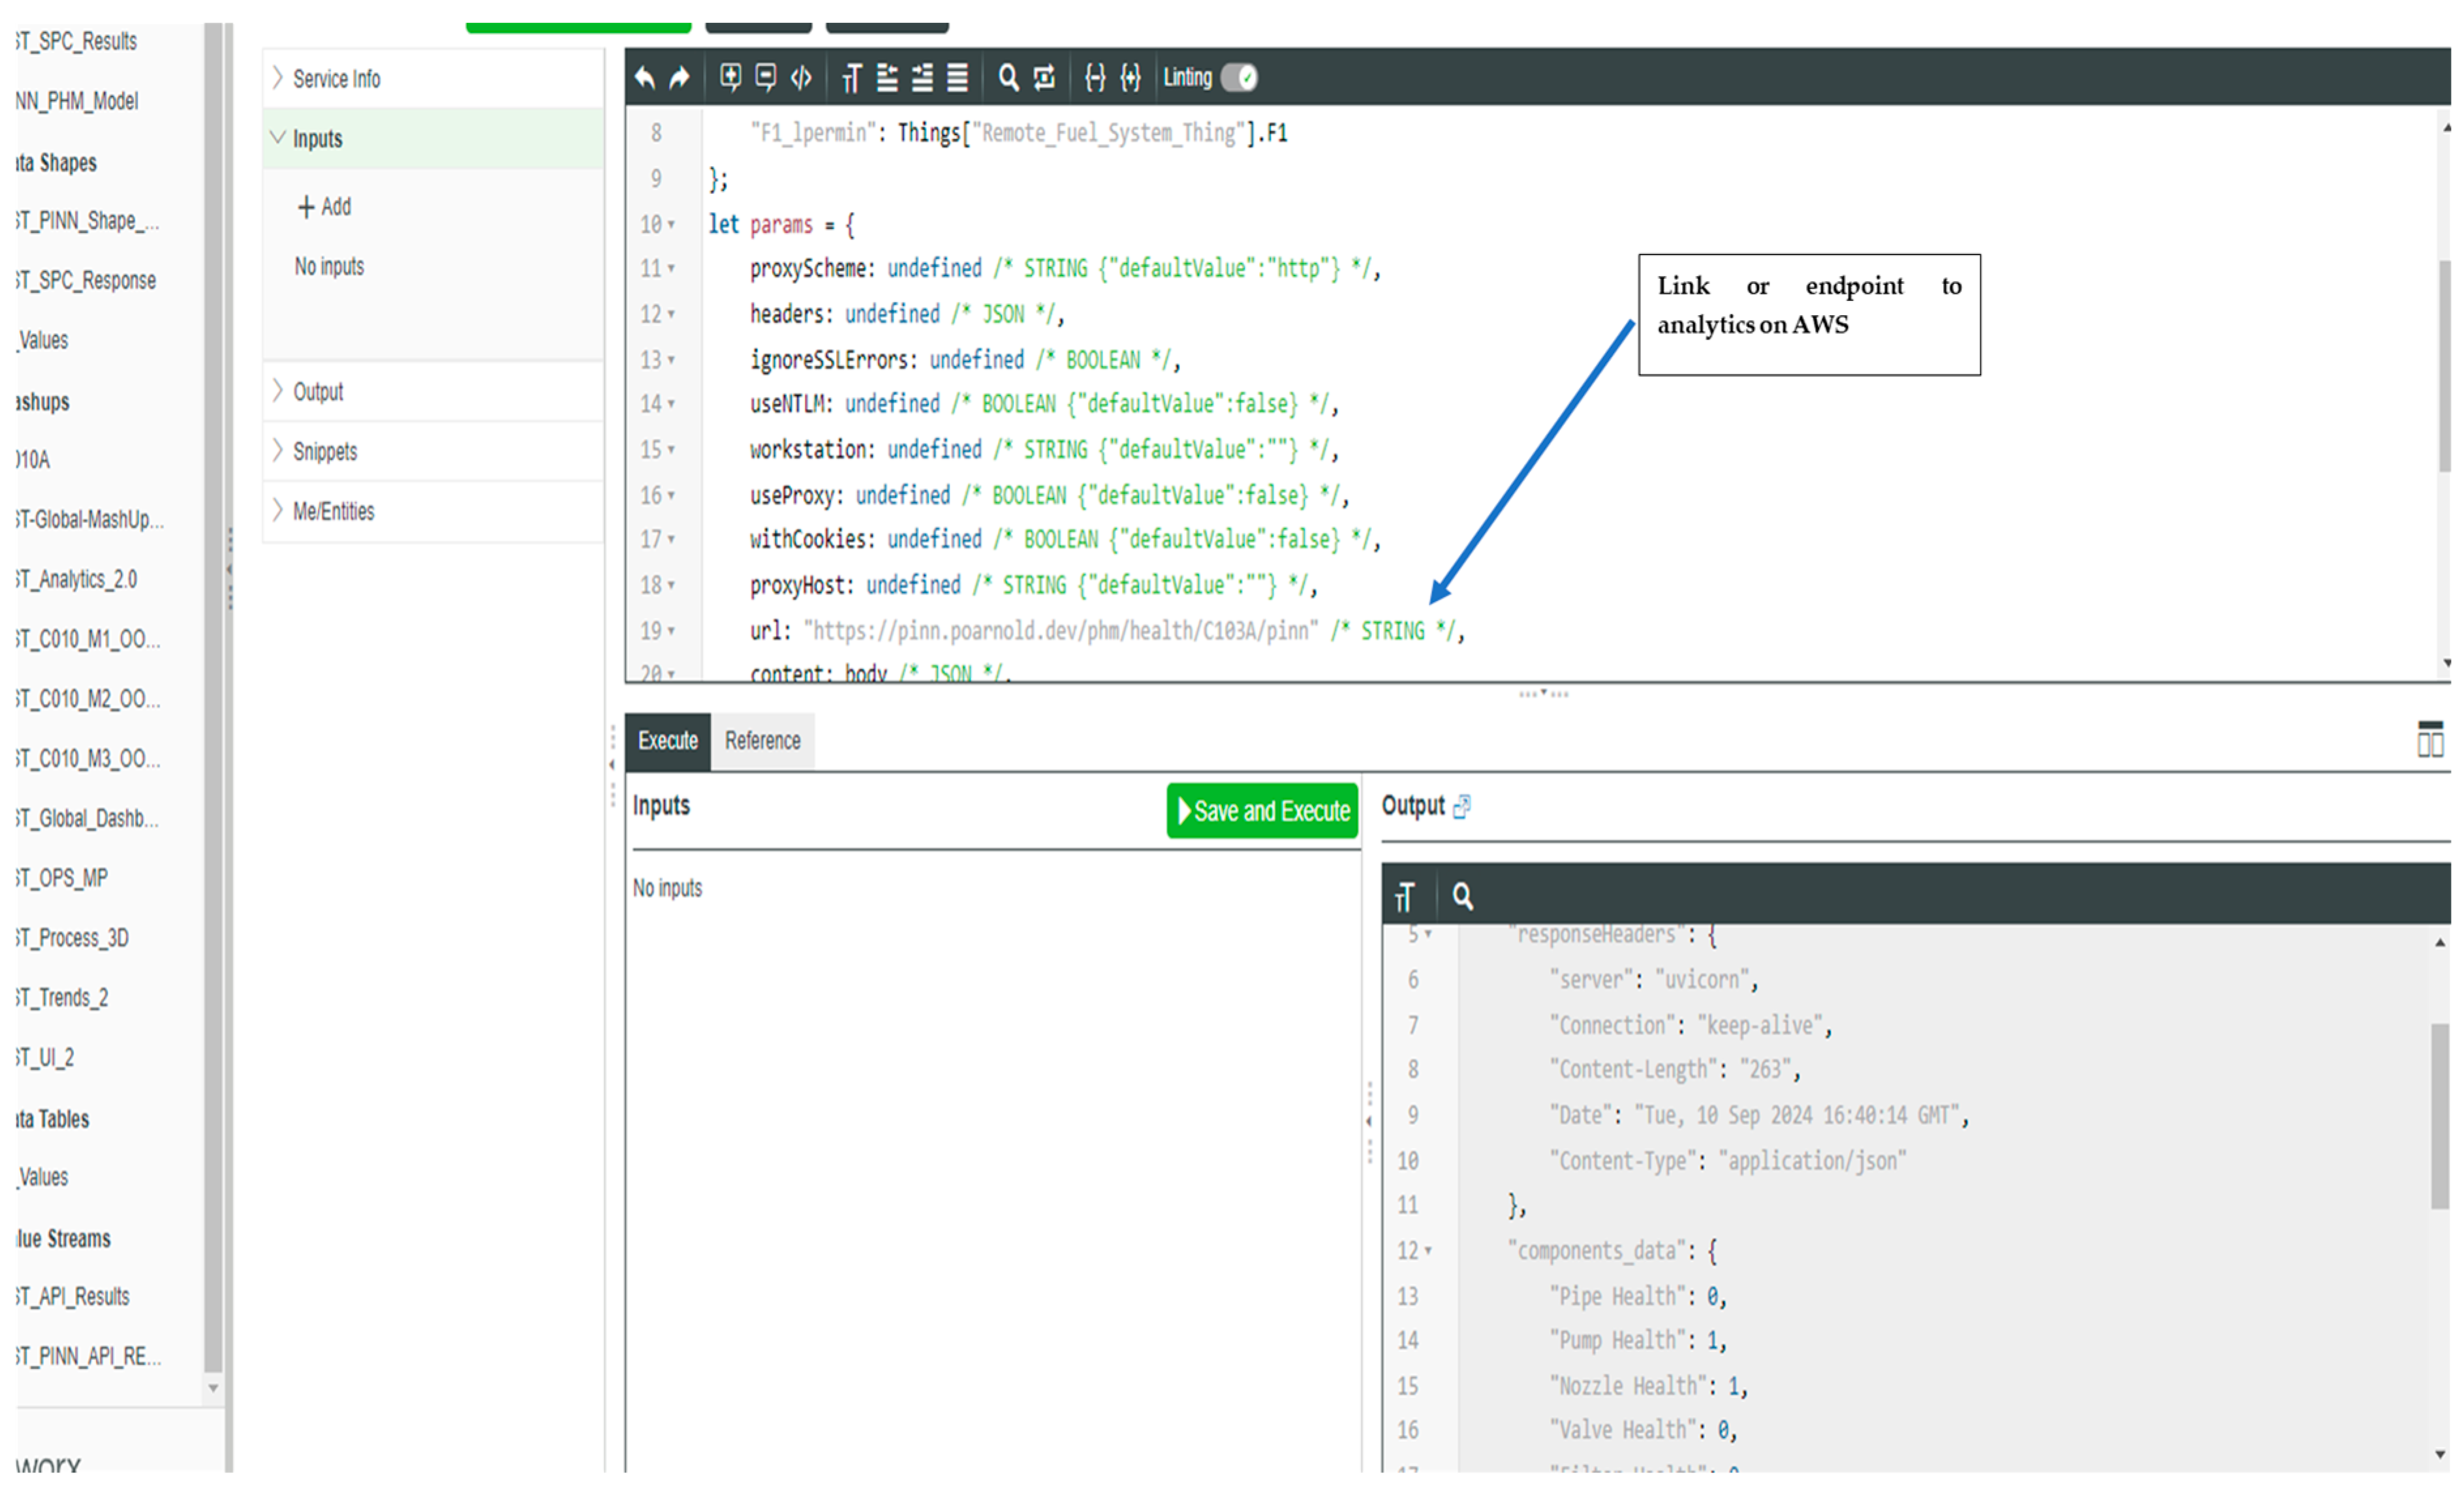Click the plus icon next to Add
The width and height of the screenshot is (2464, 1491).
click(x=306, y=207)
